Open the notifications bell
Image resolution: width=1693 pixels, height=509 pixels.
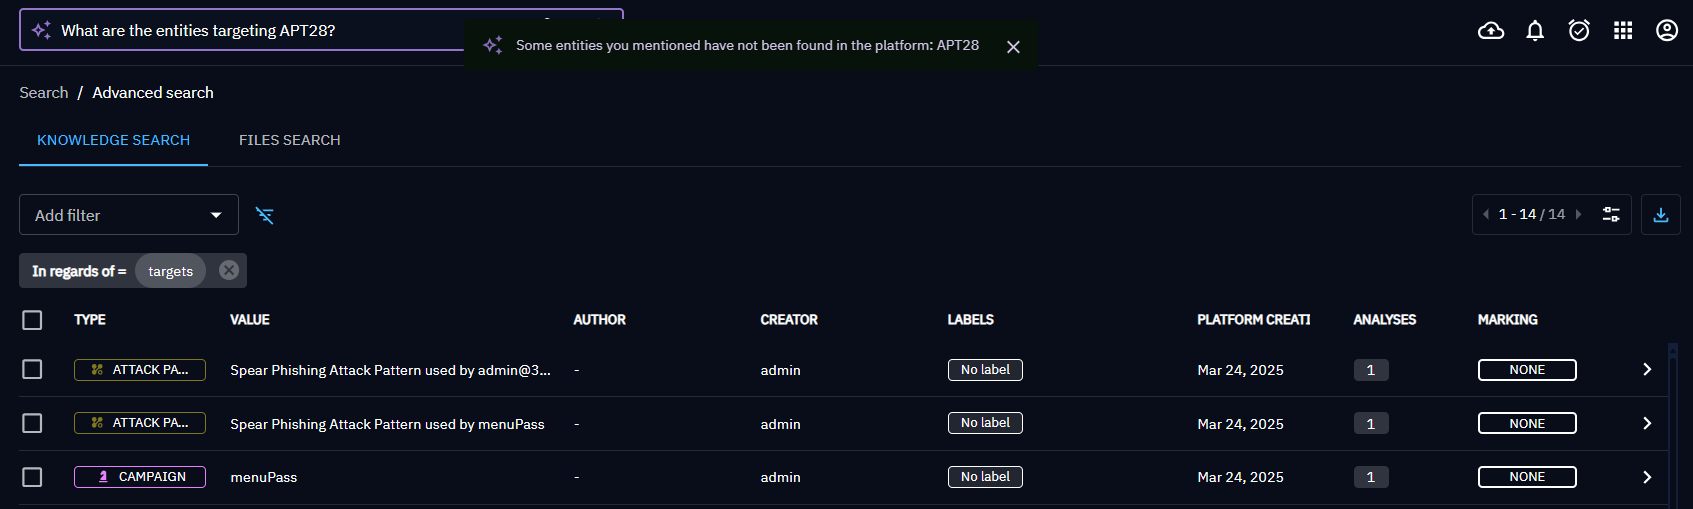tap(1535, 31)
